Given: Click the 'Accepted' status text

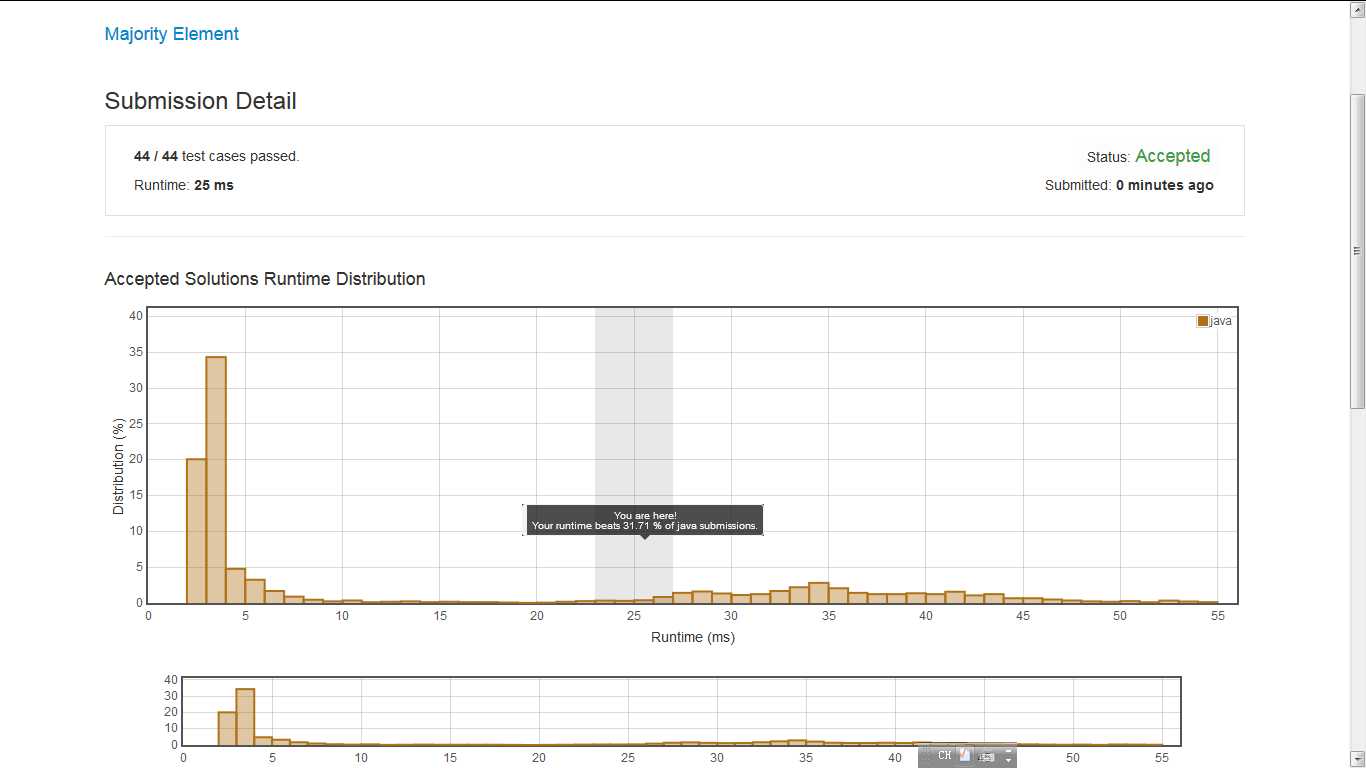Looking at the screenshot, I should (x=1173, y=156).
